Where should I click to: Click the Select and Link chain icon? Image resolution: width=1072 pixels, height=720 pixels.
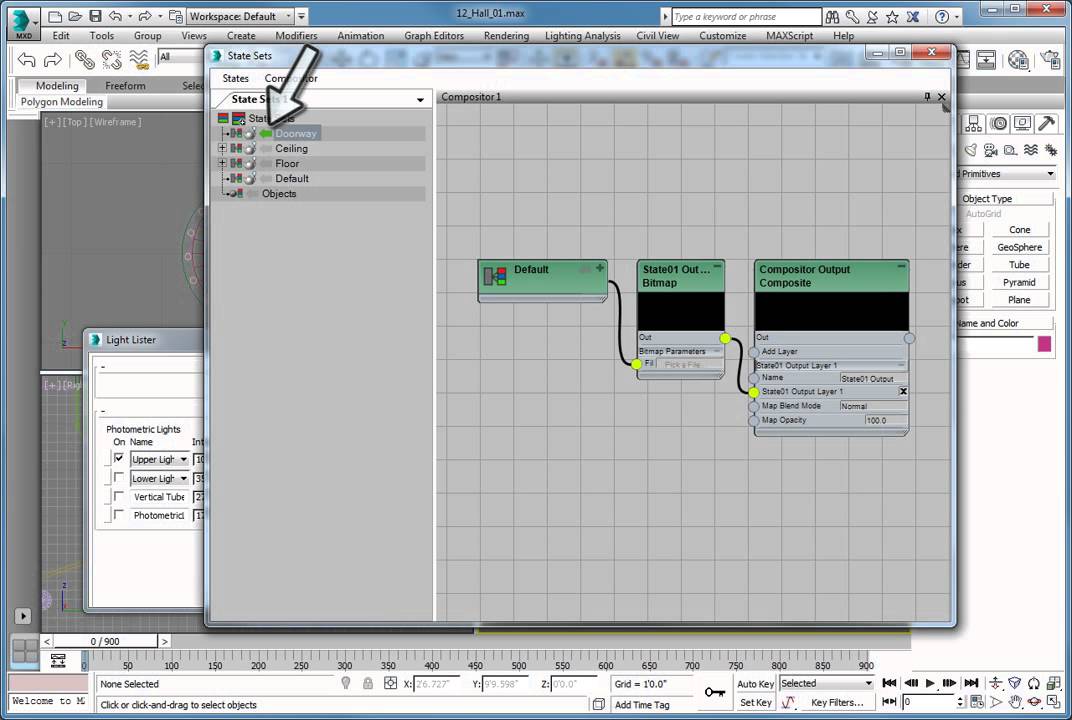[85, 60]
